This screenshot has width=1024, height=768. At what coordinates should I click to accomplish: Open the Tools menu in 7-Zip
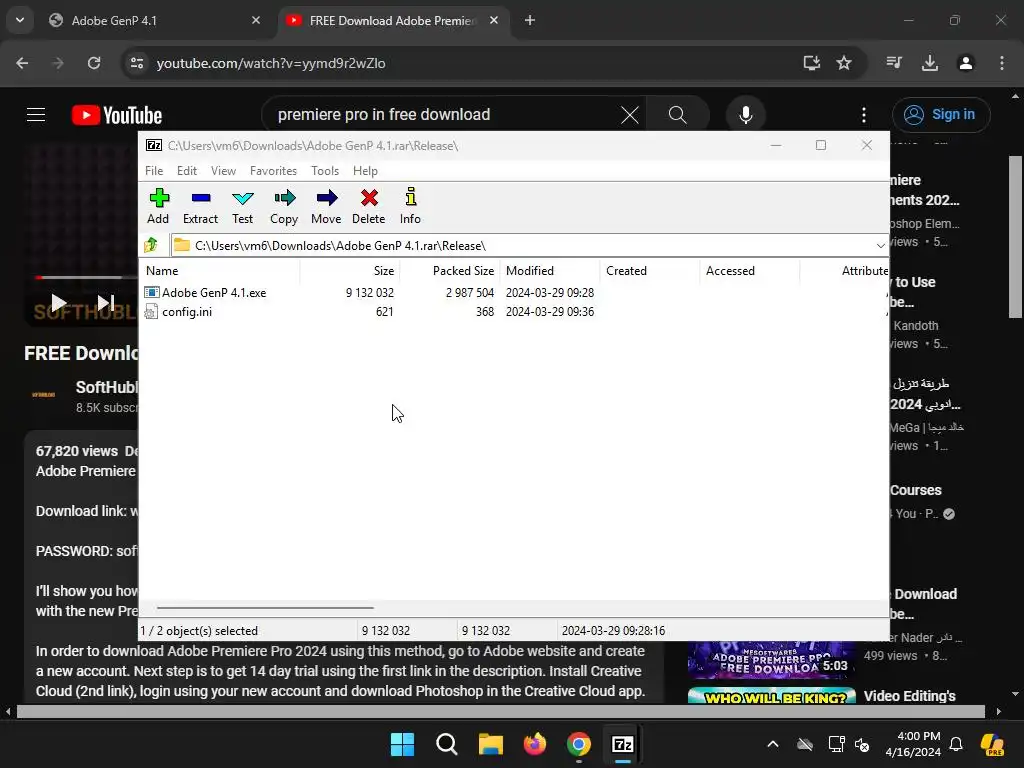[x=325, y=170]
